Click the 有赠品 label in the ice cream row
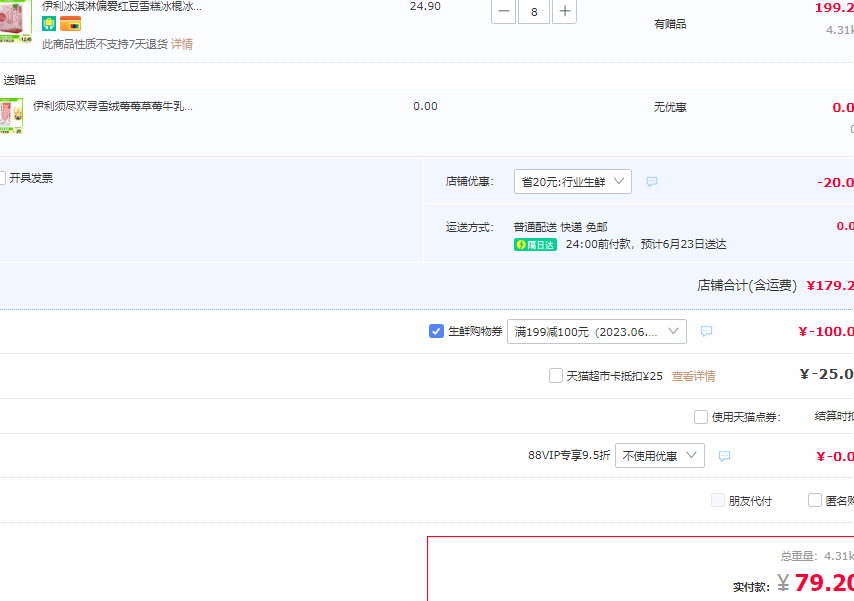The width and height of the screenshot is (854, 601). pyautogui.click(x=670, y=24)
